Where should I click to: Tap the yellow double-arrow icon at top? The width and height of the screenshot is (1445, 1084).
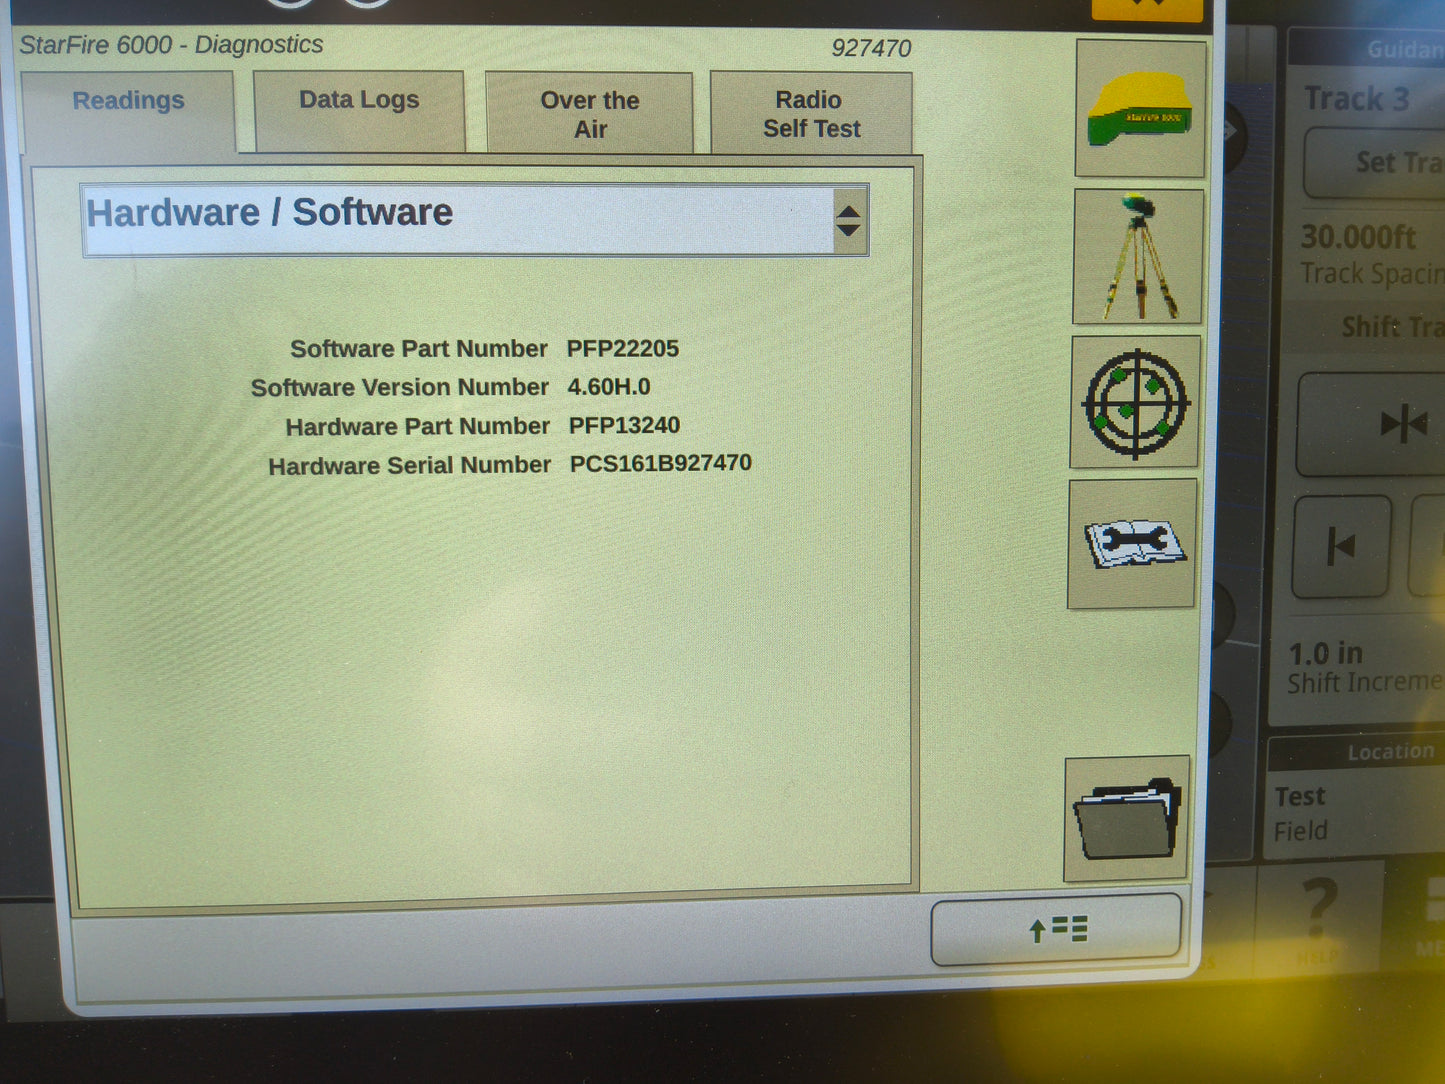(x=1147, y=8)
